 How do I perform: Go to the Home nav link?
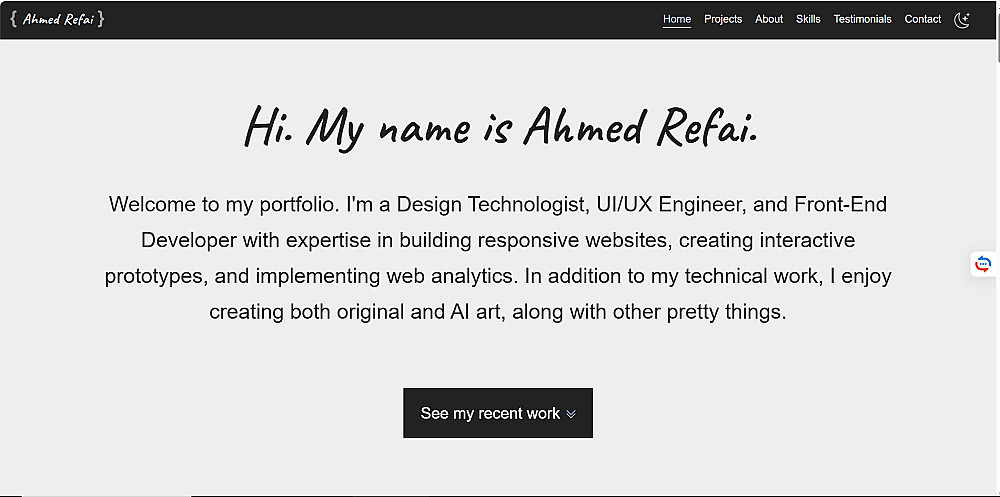[x=677, y=19]
